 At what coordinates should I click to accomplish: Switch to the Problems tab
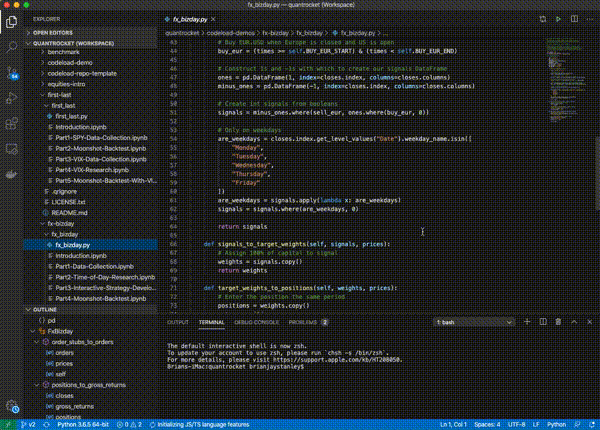click(302, 323)
